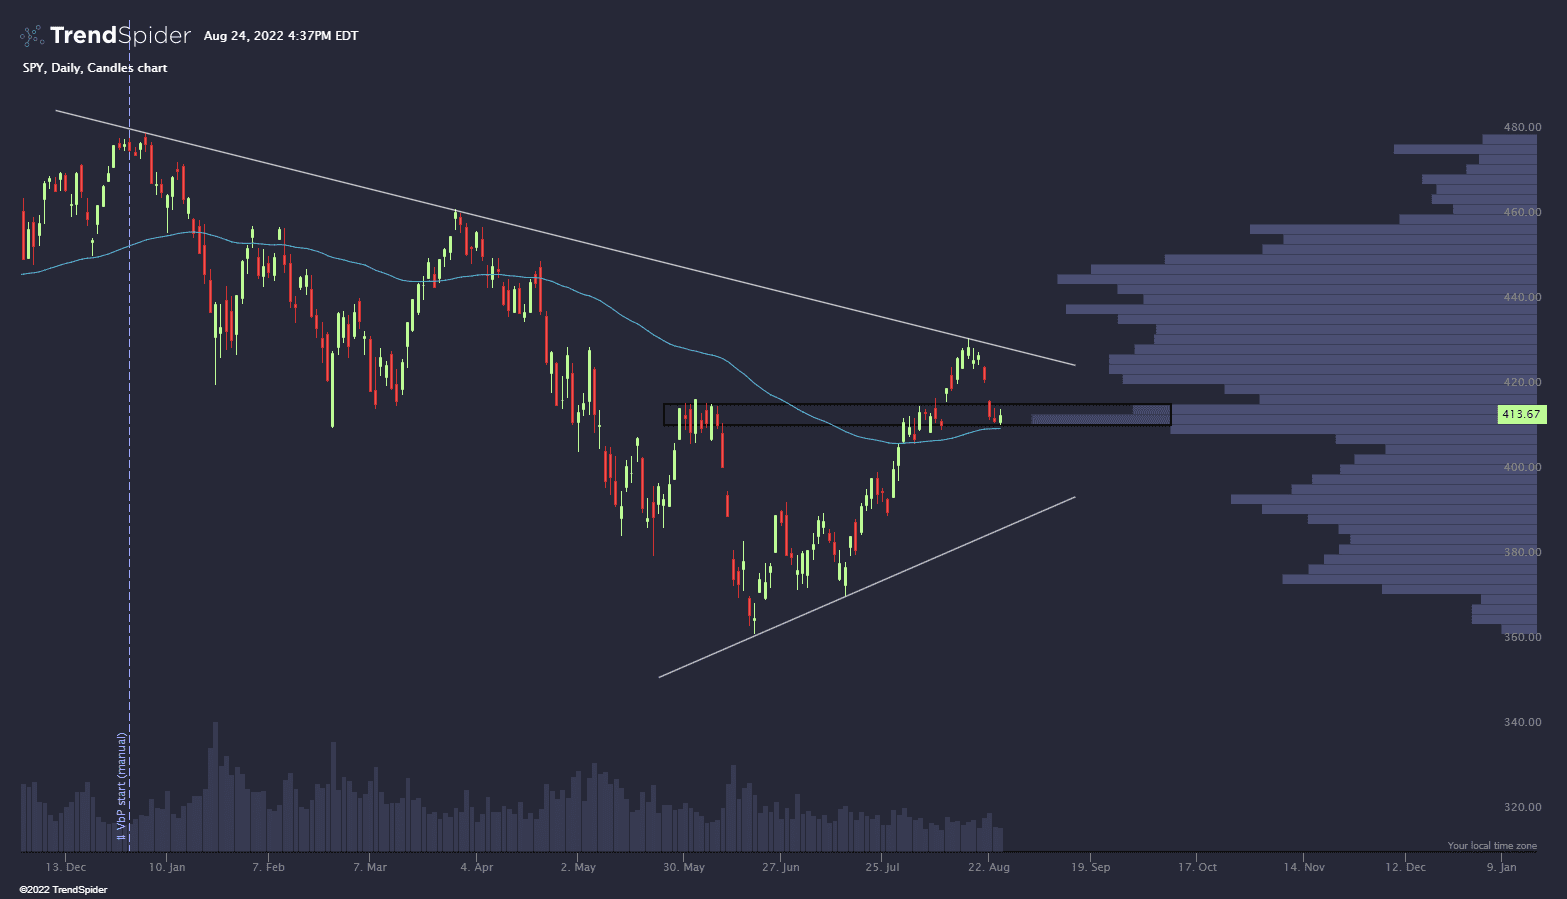Image resolution: width=1567 pixels, height=899 pixels.
Task: Click the 19. Sep date axis label
Action: [x=1090, y=867]
